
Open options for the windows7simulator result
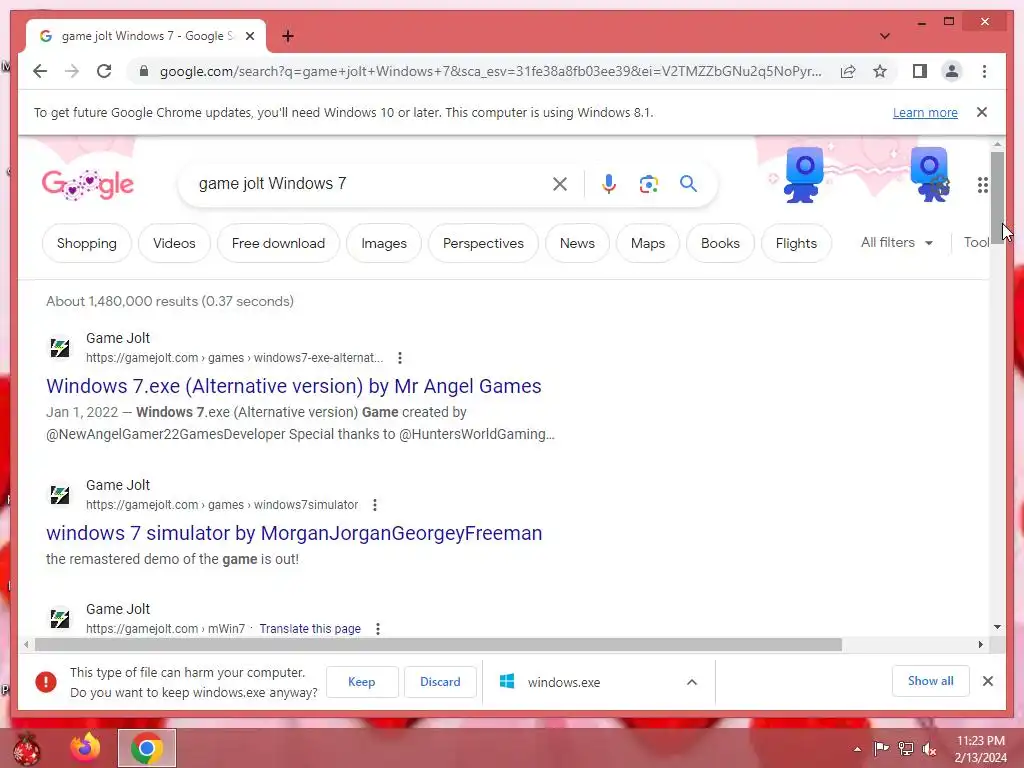[x=374, y=505]
